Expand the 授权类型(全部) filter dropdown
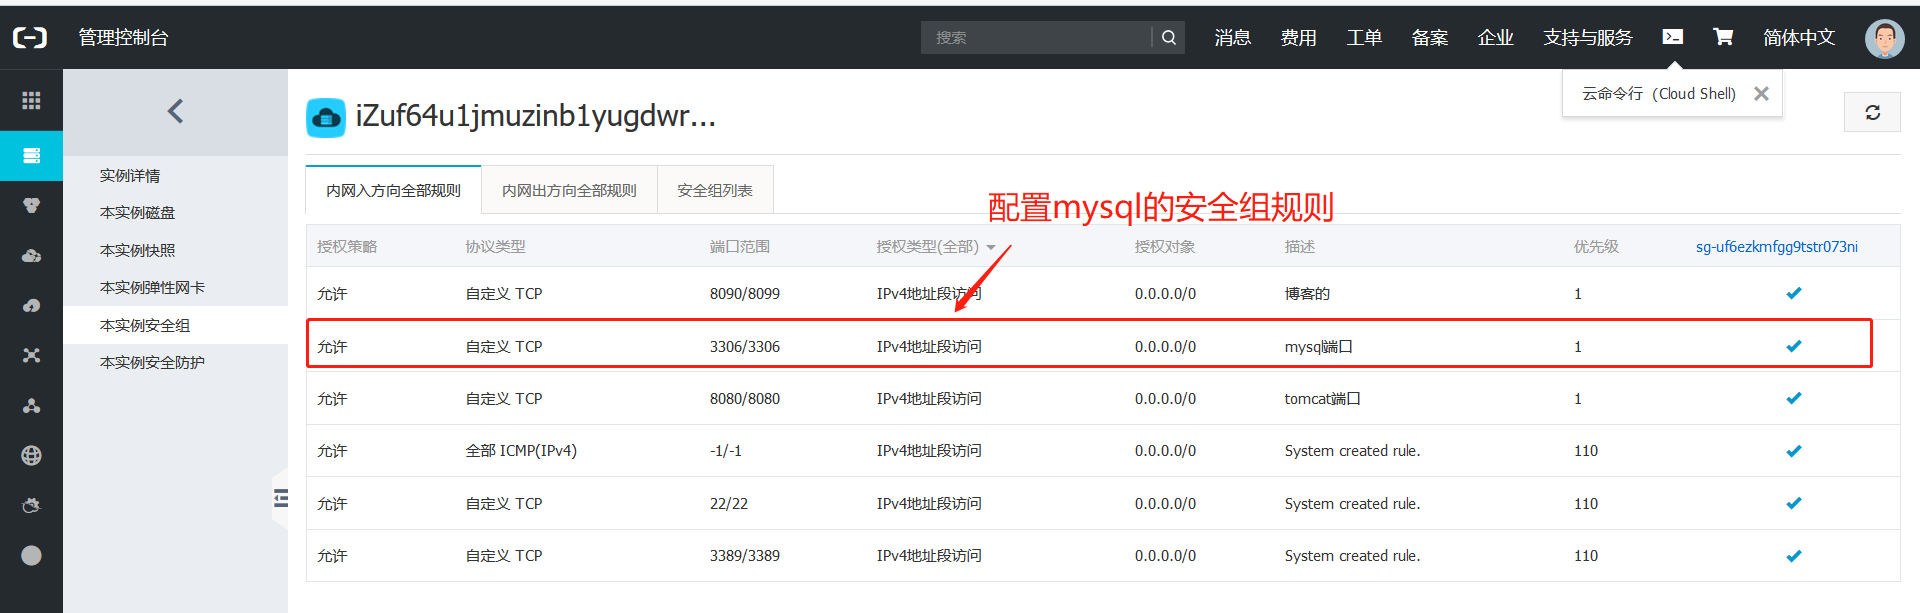1920x613 pixels. pyautogui.click(x=936, y=246)
